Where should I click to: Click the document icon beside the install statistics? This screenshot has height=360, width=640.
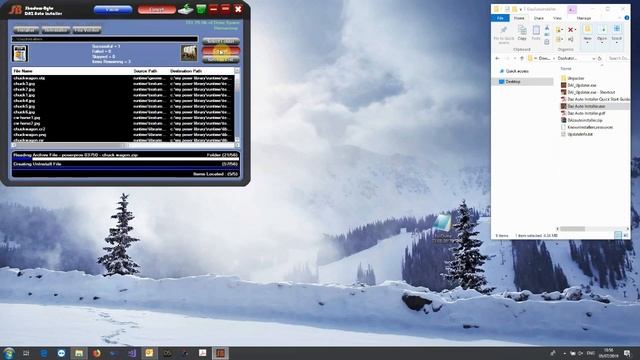20,53
